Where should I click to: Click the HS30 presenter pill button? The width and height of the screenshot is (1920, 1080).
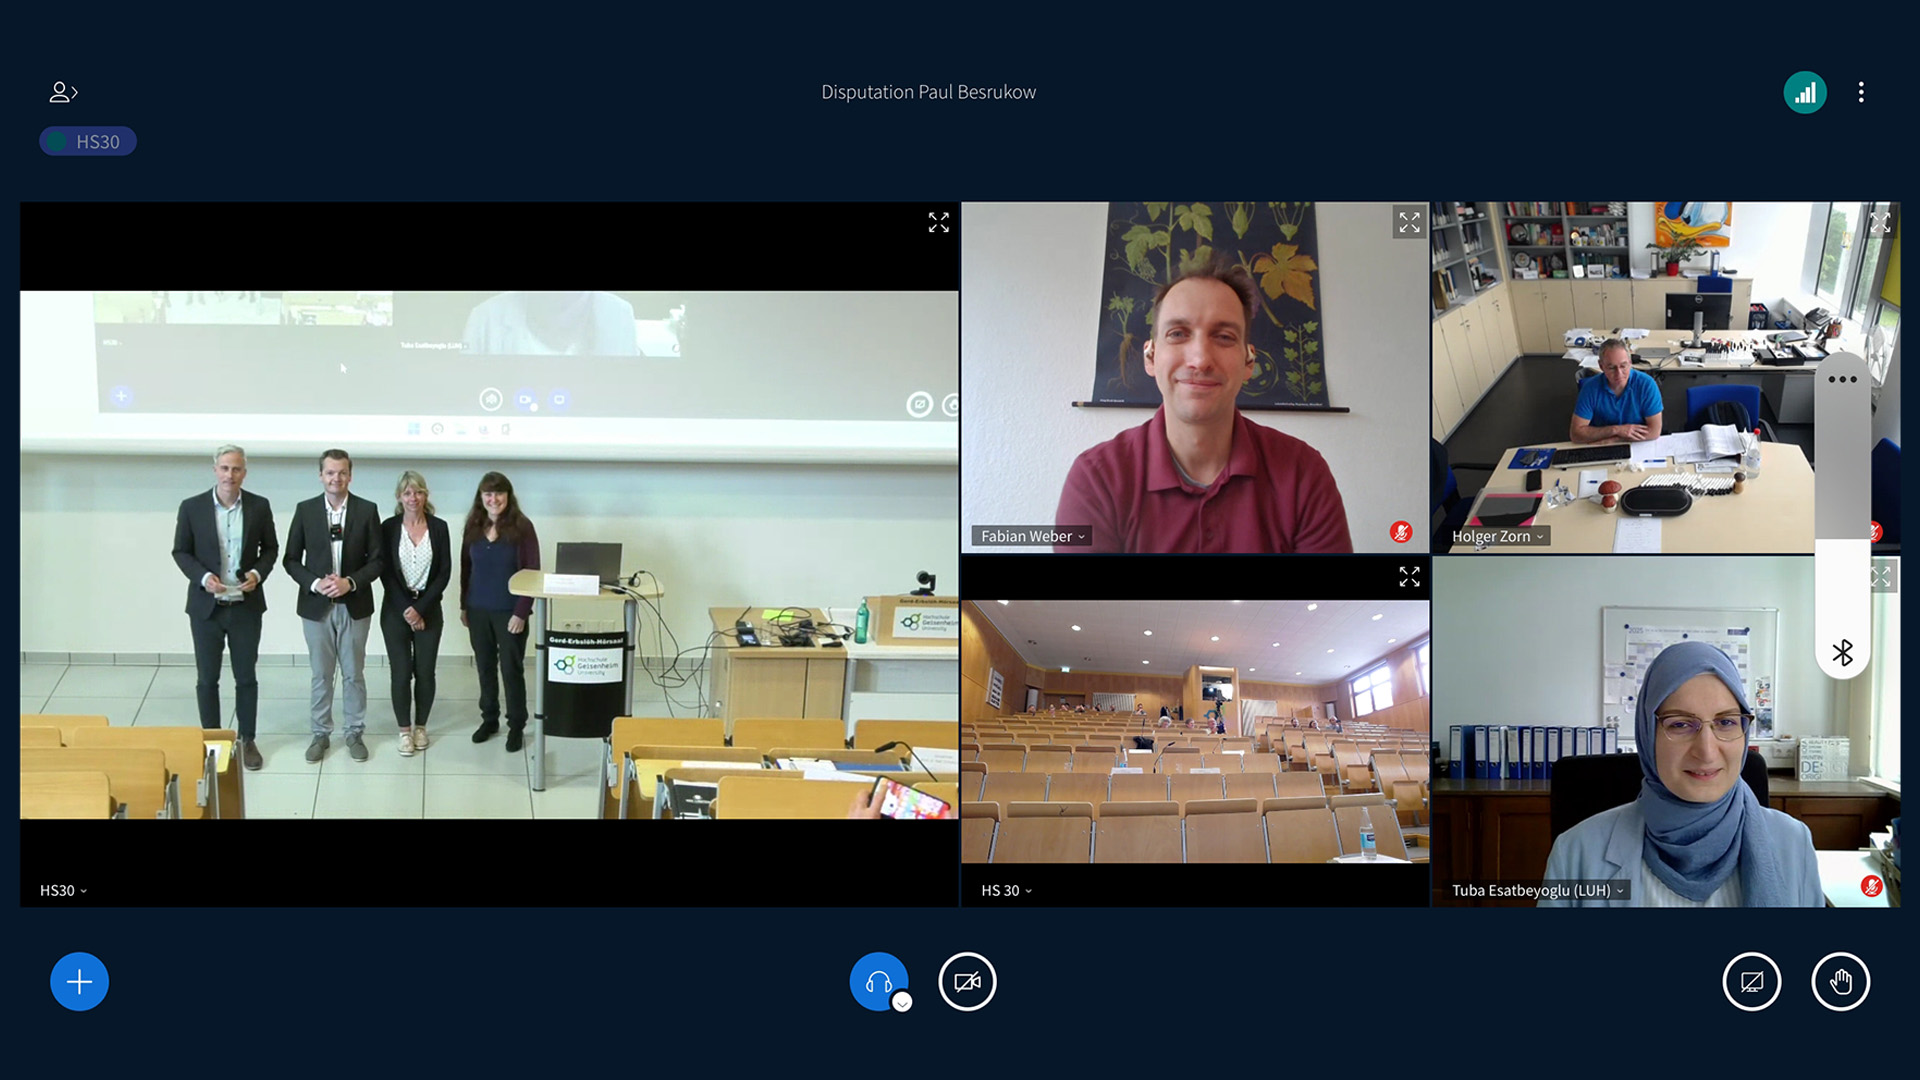pyautogui.click(x=88, y=142)
